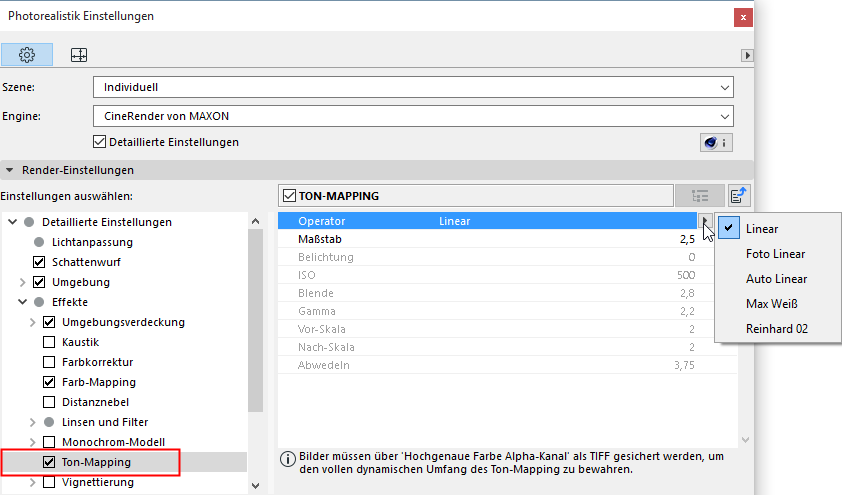Viewport: 842px width, 495px height.
Task: Click the import settings icon beside Ton-Mapping header
Action: pyautogui.click(x=739, y=196)
